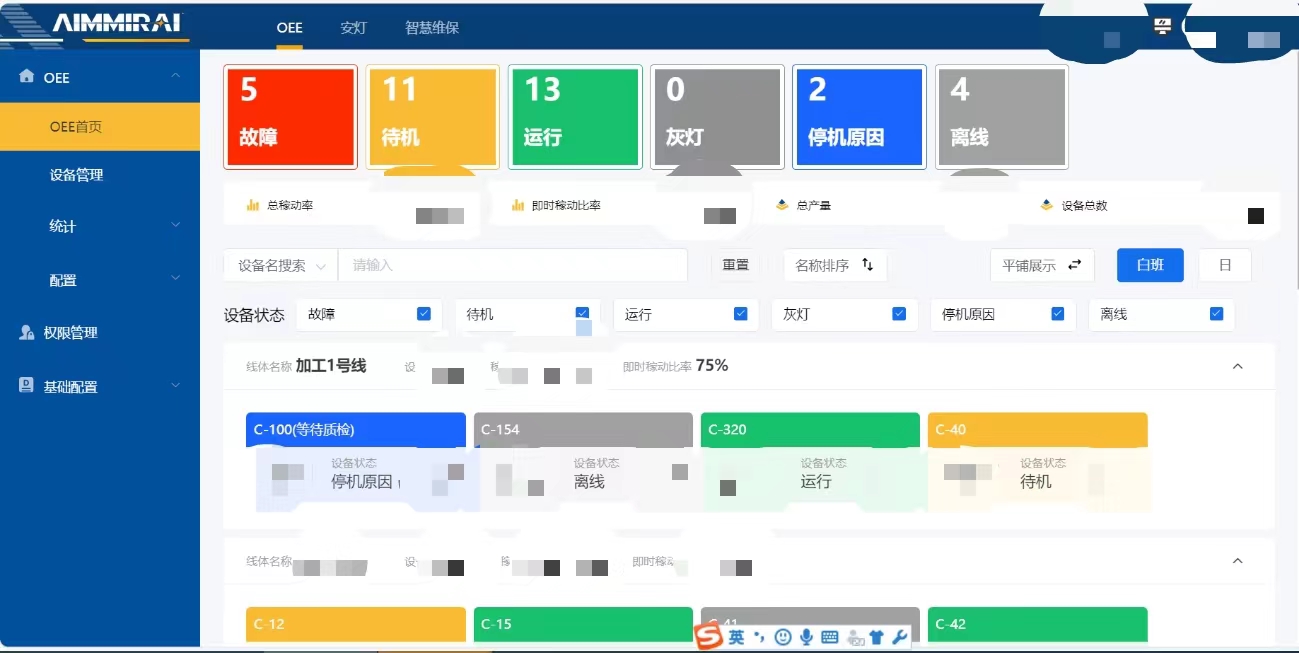1299x653 pixels.
Task: Click the sort arrows icon beside 名称排序
Action: (x=868, y=265)
